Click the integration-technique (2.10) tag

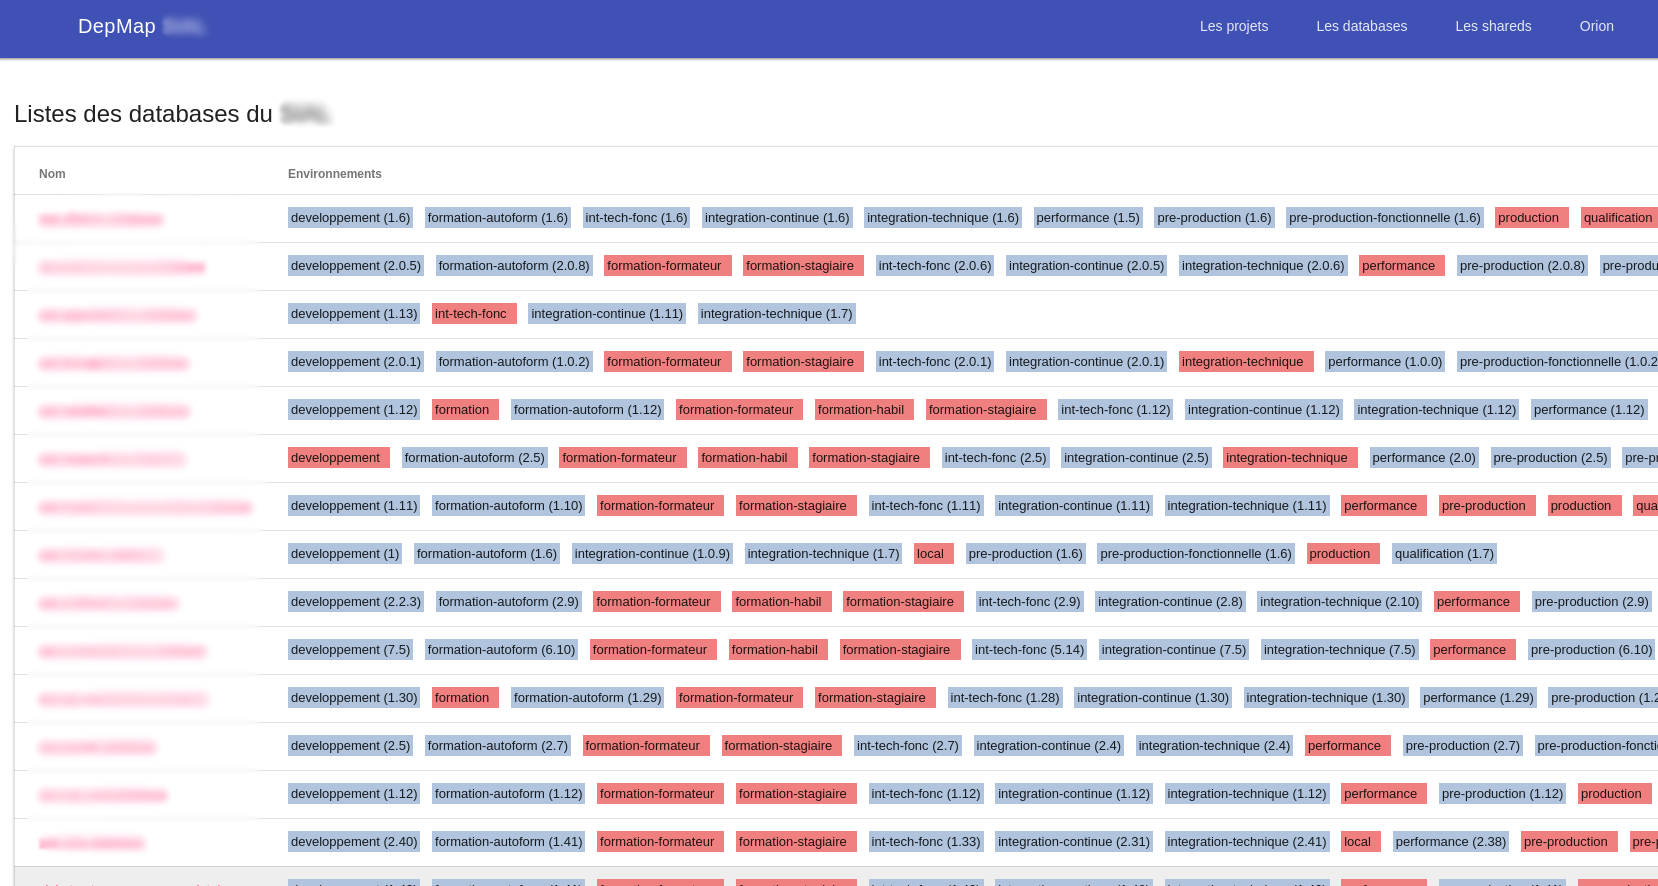[1339, 602]
